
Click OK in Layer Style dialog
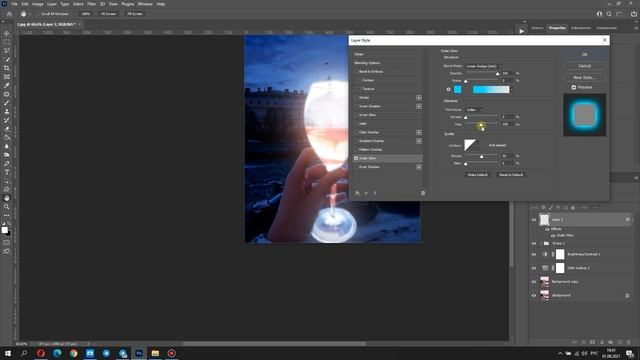tap(584, 54)
